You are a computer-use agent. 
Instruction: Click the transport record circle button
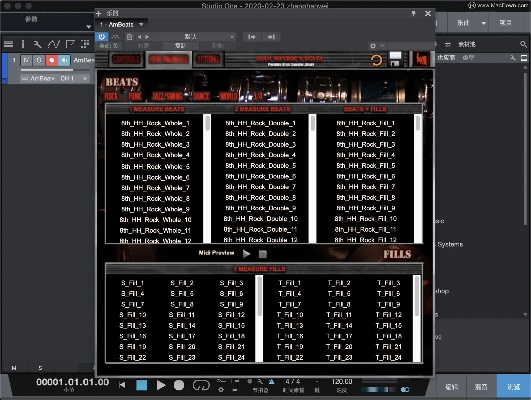coord(179,385)
